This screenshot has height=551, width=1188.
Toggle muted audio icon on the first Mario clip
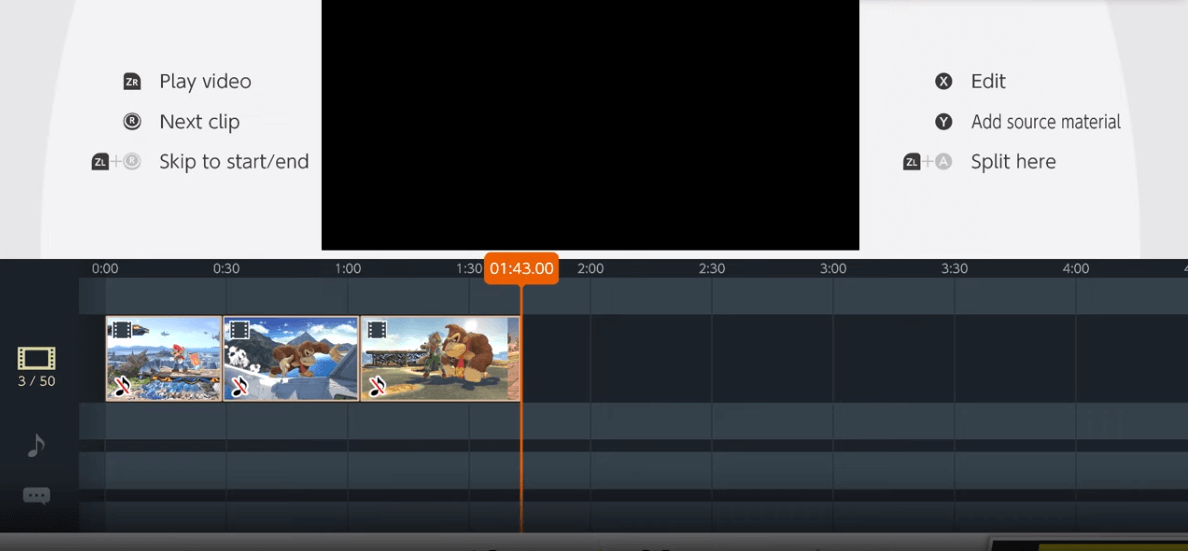(x=122, y=386)
